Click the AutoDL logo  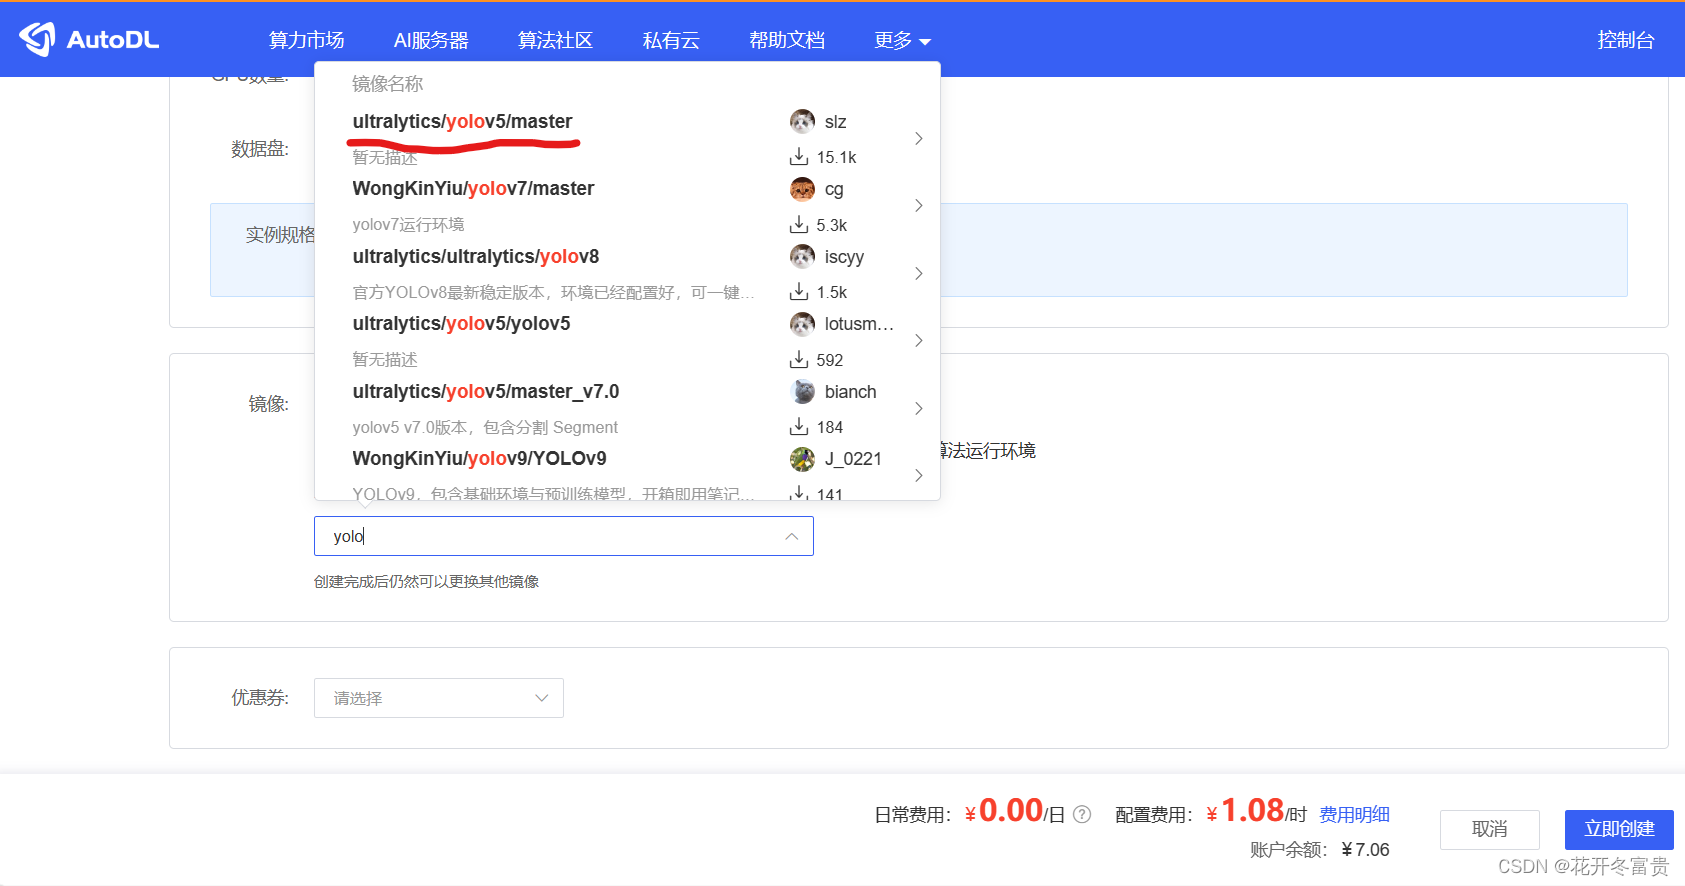(89, 40)
